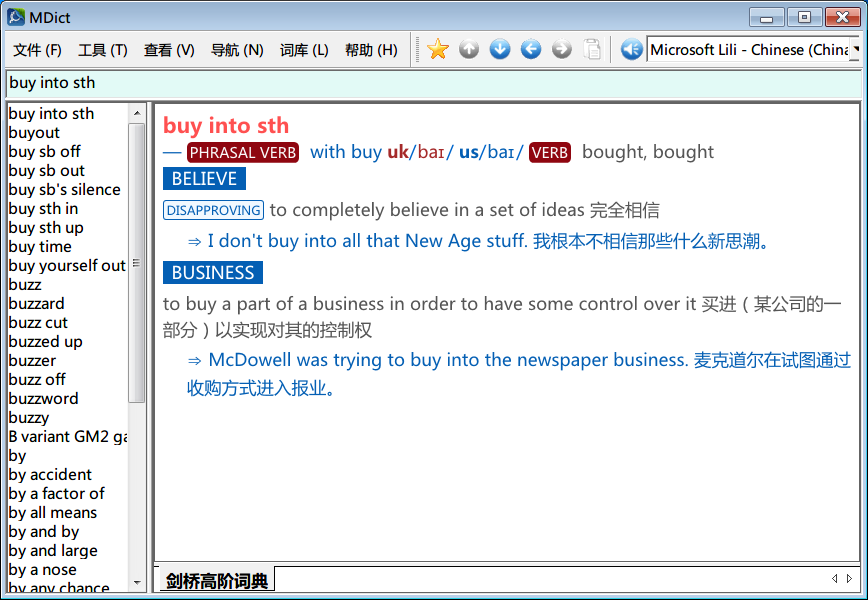Click the McDowell example sentence
The height and width of the screenshot is (600, 868).
point(519,374)
